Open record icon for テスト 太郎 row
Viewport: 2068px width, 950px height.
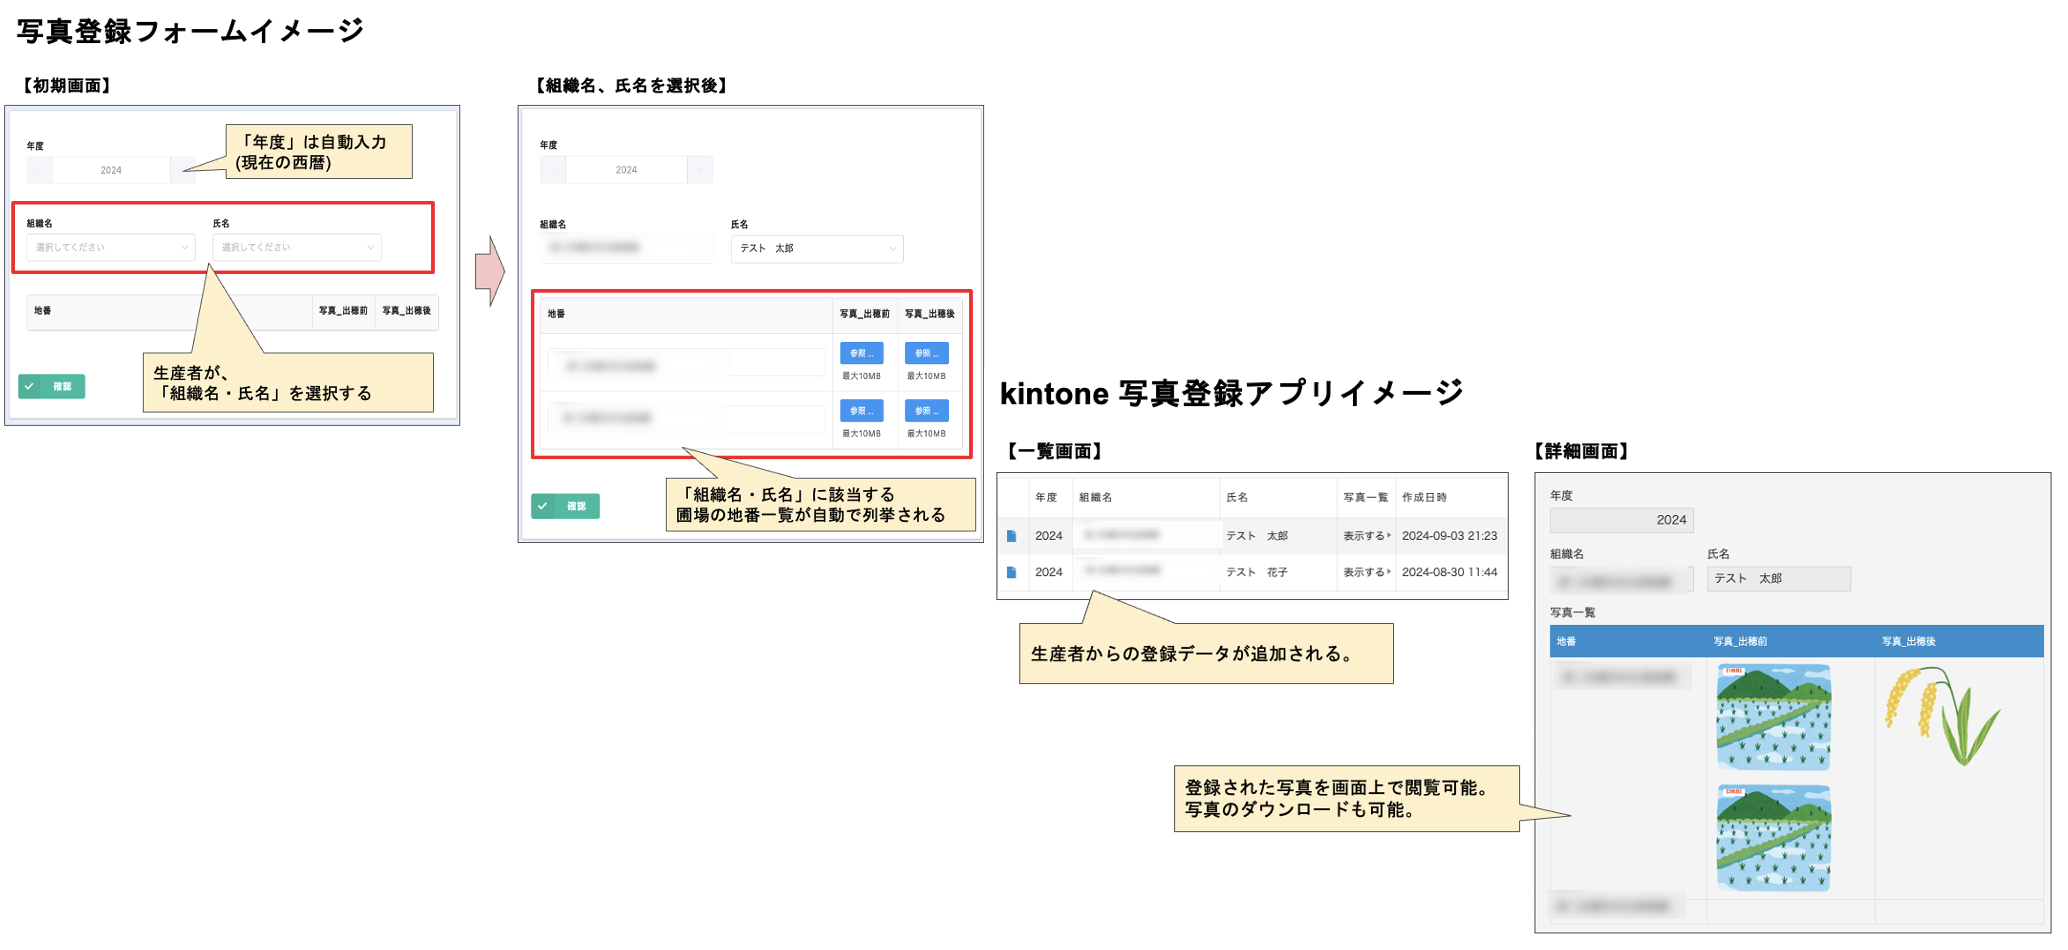(1011, 536)
